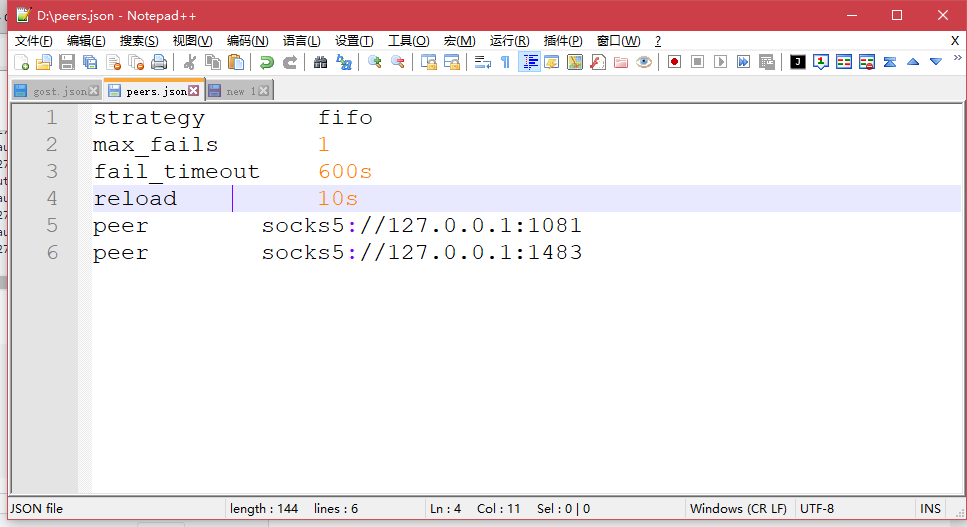Screen dimensions: 967x527
Task: Cut selection using the scissors icon
Action: [x=190, y=62]
